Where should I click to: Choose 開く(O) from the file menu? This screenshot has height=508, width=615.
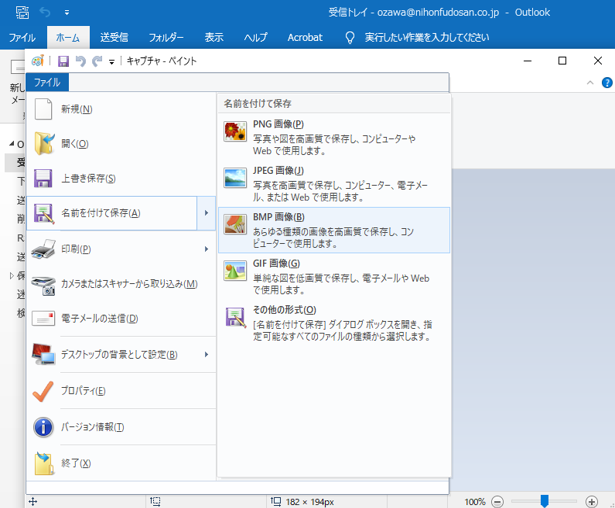click(x=121, y=144)
